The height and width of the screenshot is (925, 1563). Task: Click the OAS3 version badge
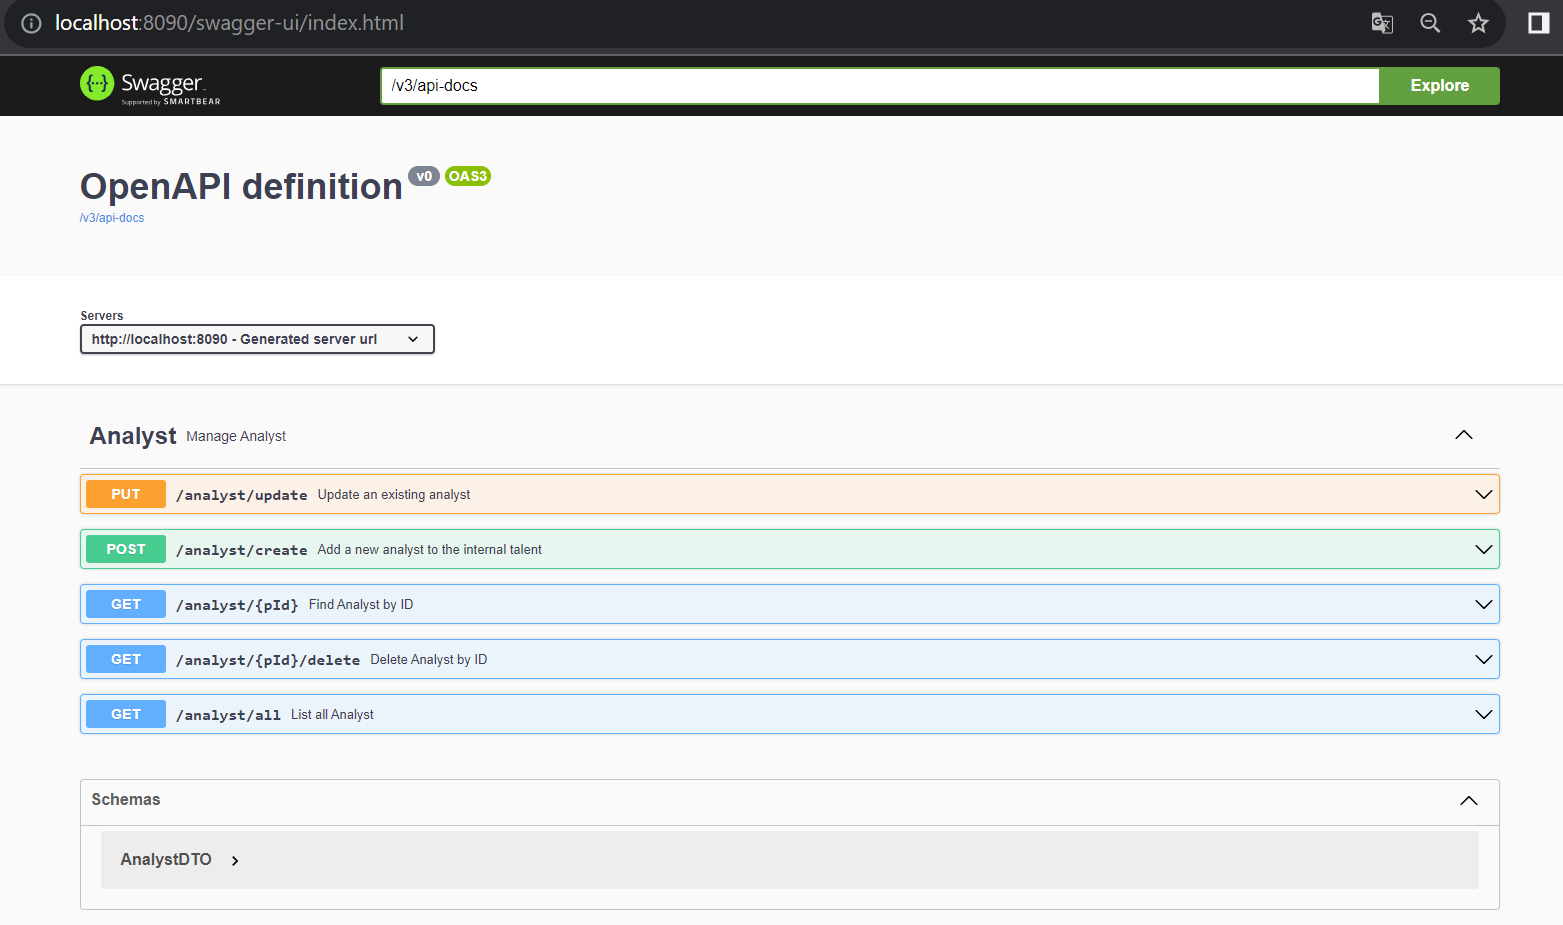pyautogui.click(x=468, y=176)
